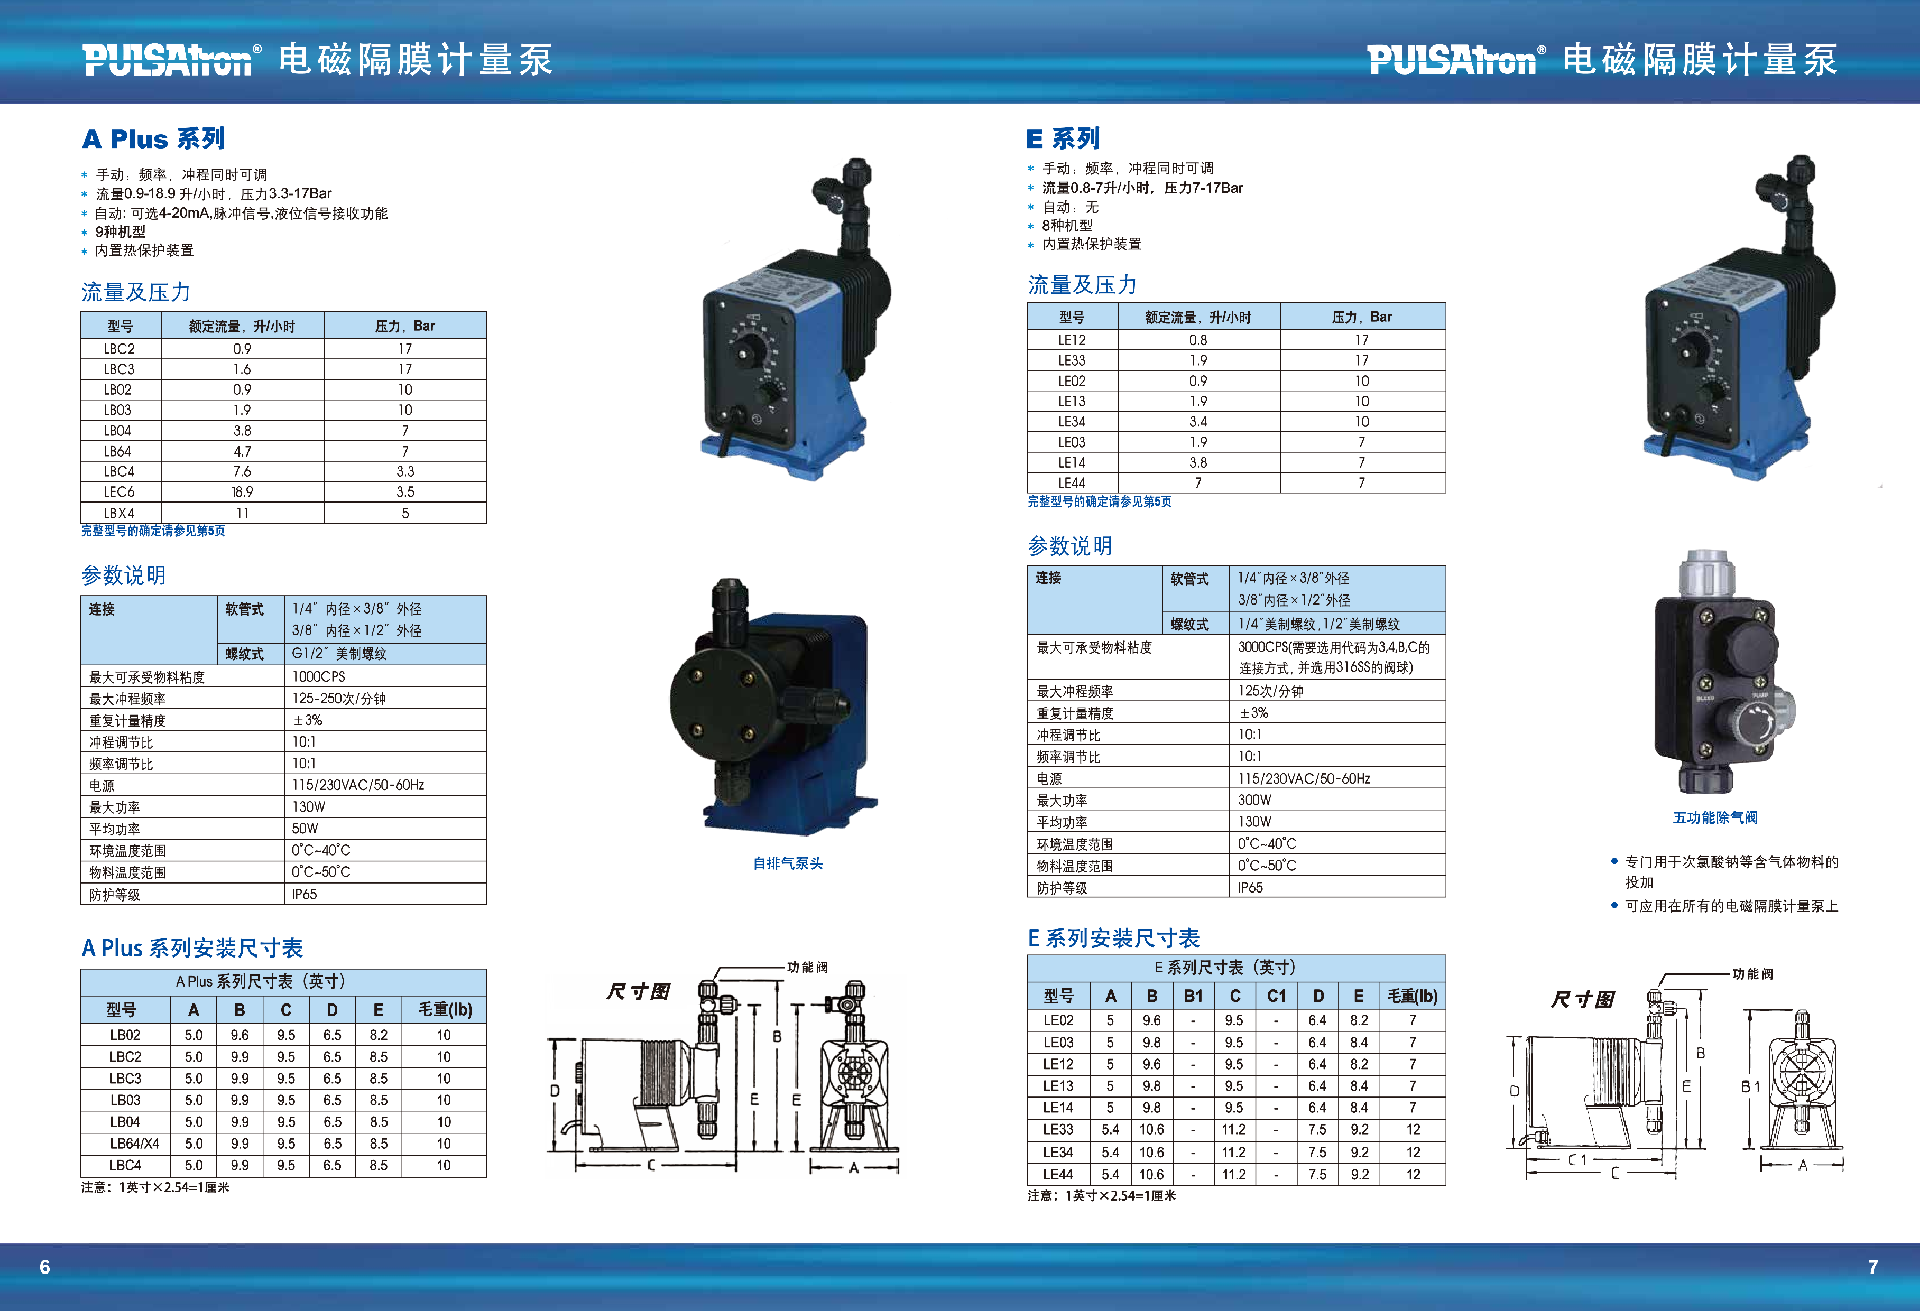Click the LB64/X4 row in dimension table
The image size is (1920, 1311).
[283, 1143]
